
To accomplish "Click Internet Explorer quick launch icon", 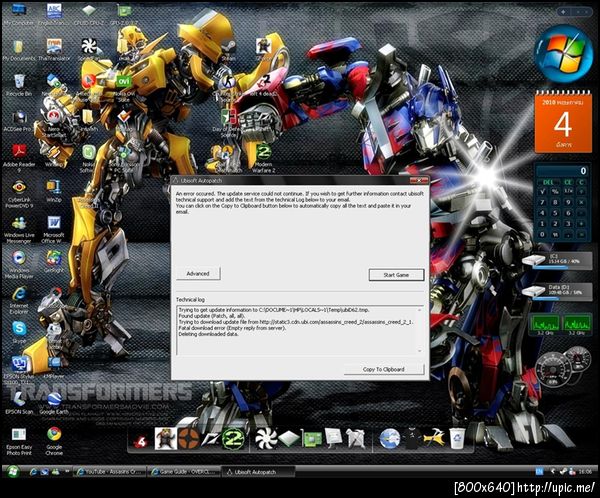I will pyautogui.click(x=34, y=472).
